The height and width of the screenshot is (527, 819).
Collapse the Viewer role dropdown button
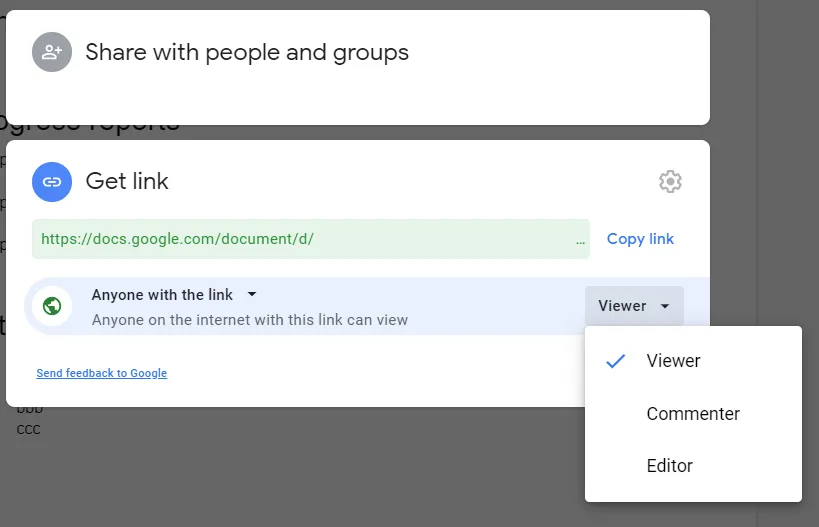coord(634,306)
